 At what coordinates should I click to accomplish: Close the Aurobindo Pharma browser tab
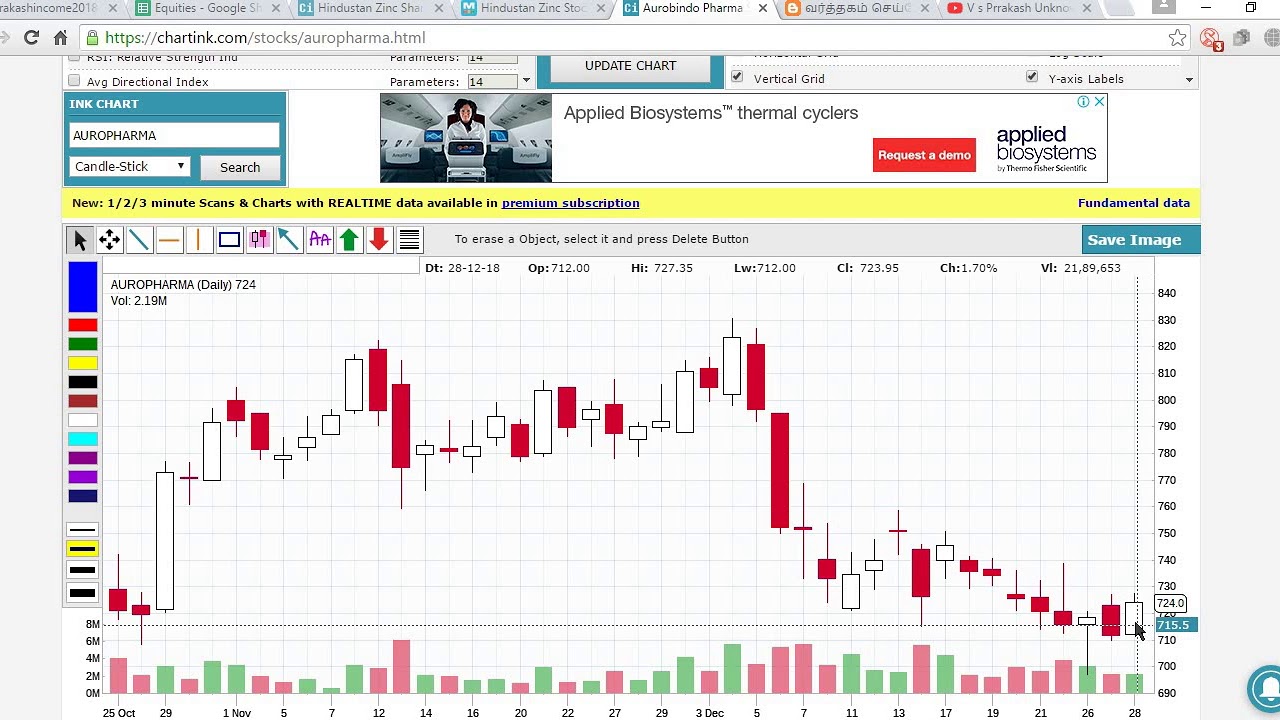click(763, 9)
